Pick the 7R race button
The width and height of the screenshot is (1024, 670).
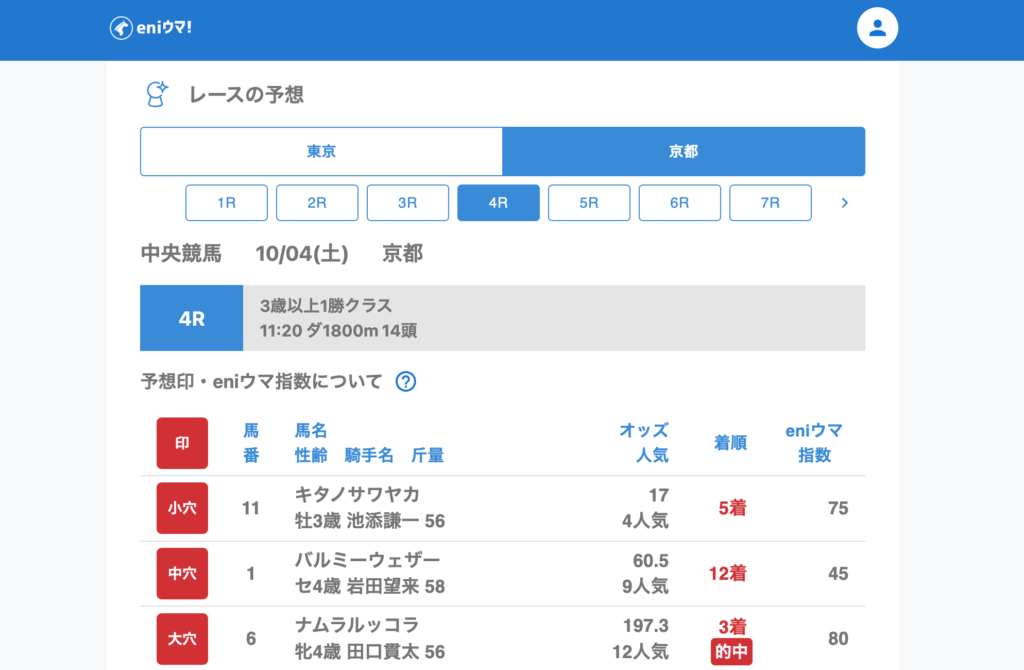point(770,203)
